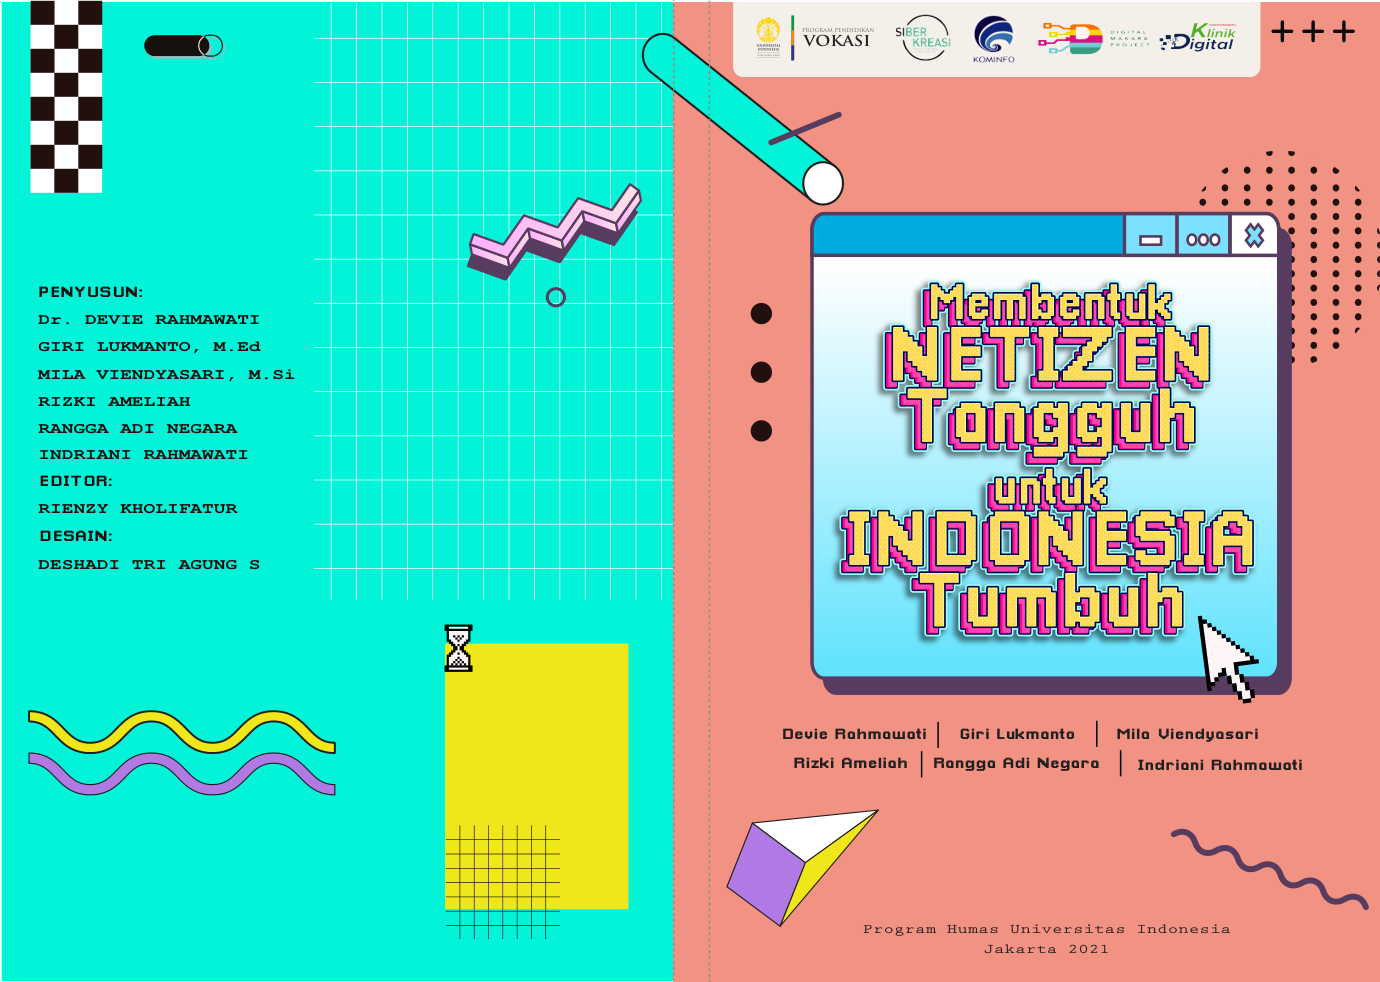Click the 'Jakarta 2021' text
This screenshot has width=1380, height=982.
point(1047,949)
